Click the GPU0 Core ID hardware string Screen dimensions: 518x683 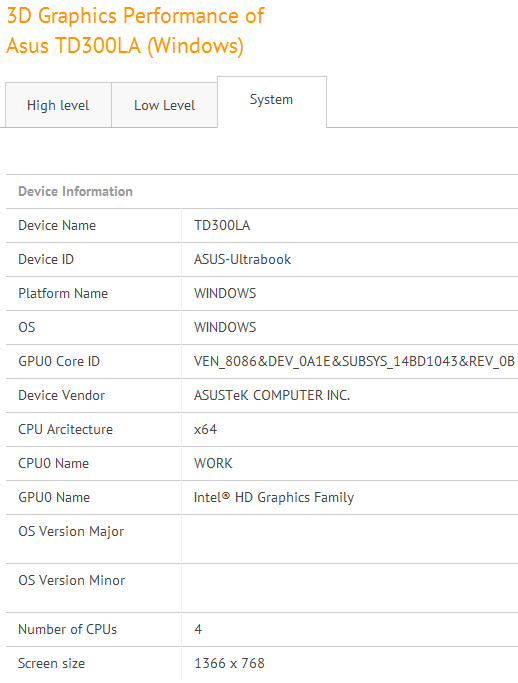(x=354, y=362)
